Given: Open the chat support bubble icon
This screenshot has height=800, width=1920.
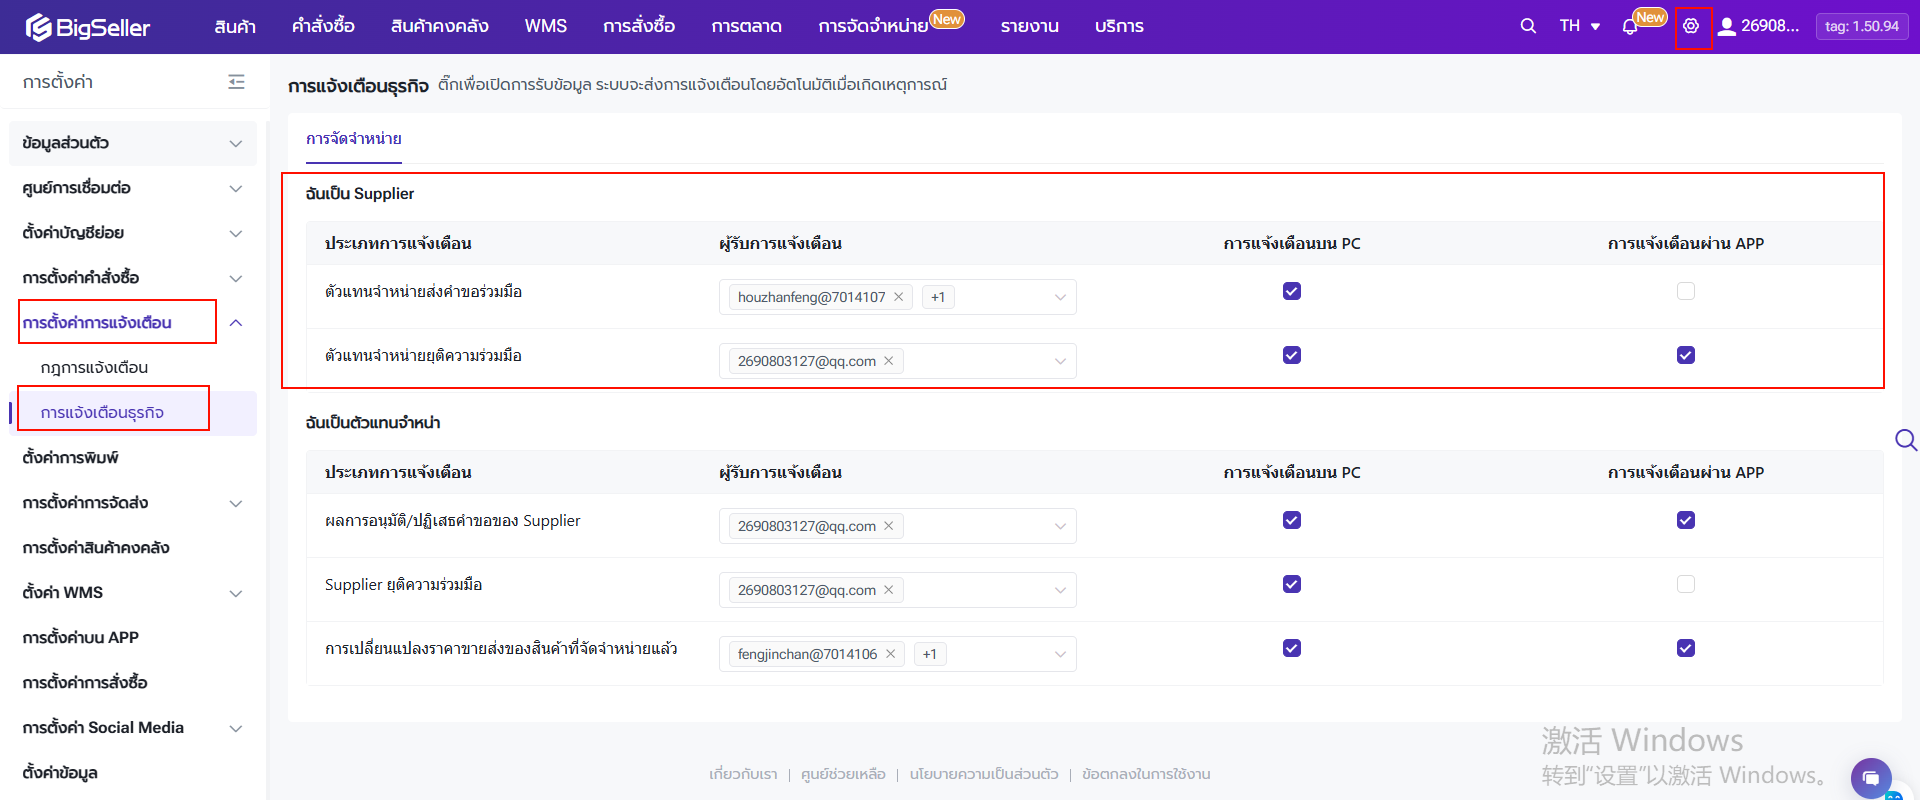Looking at the screenshot, I should point(1871,777).
